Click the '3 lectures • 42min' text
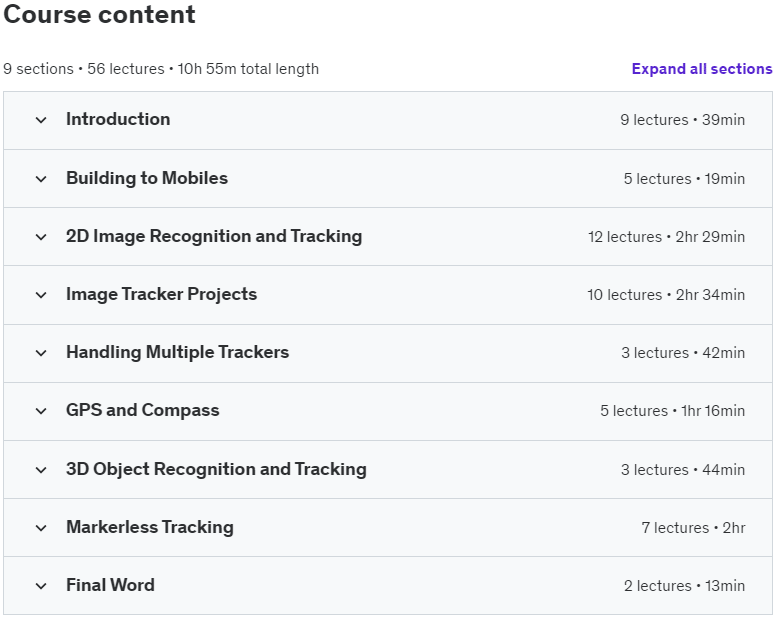The width and height of the screenshot is (776, 617). [x=683, y=353]
